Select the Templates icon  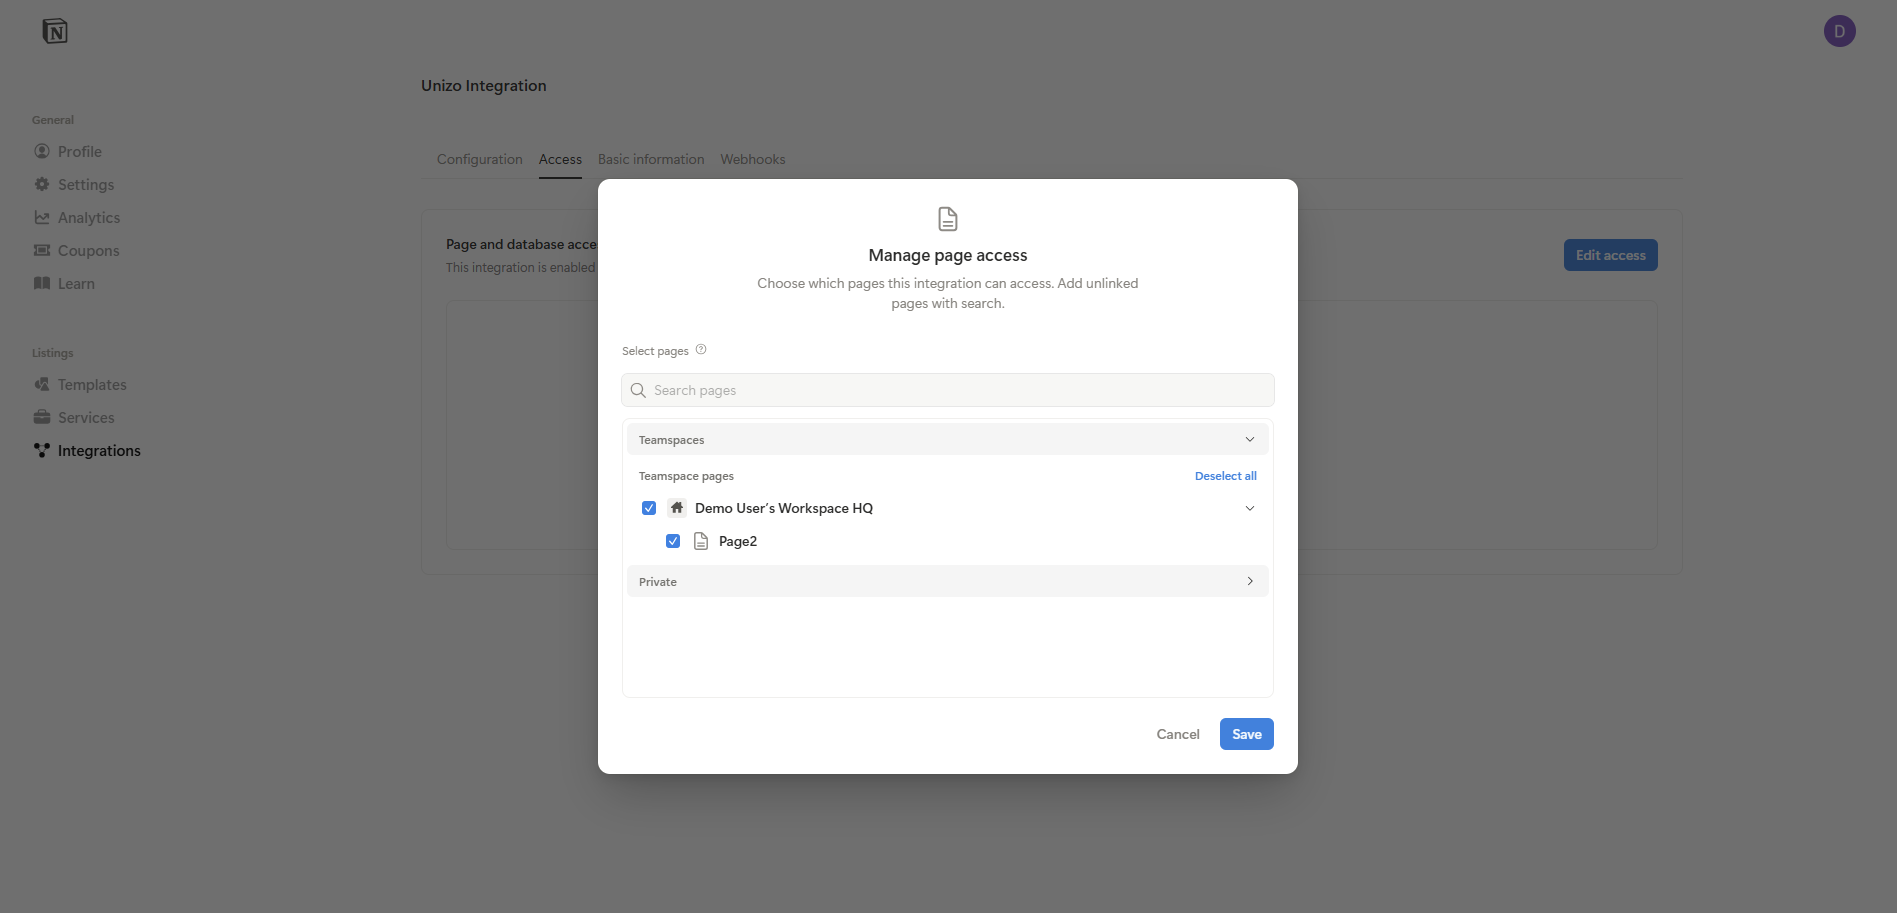(41, 384)
